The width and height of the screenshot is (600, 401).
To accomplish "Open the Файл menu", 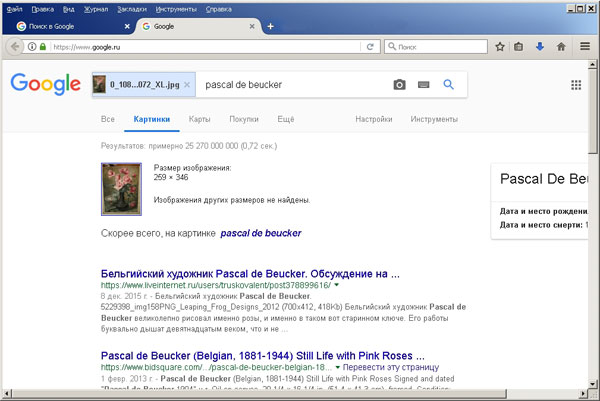I will tap(15, 9).
